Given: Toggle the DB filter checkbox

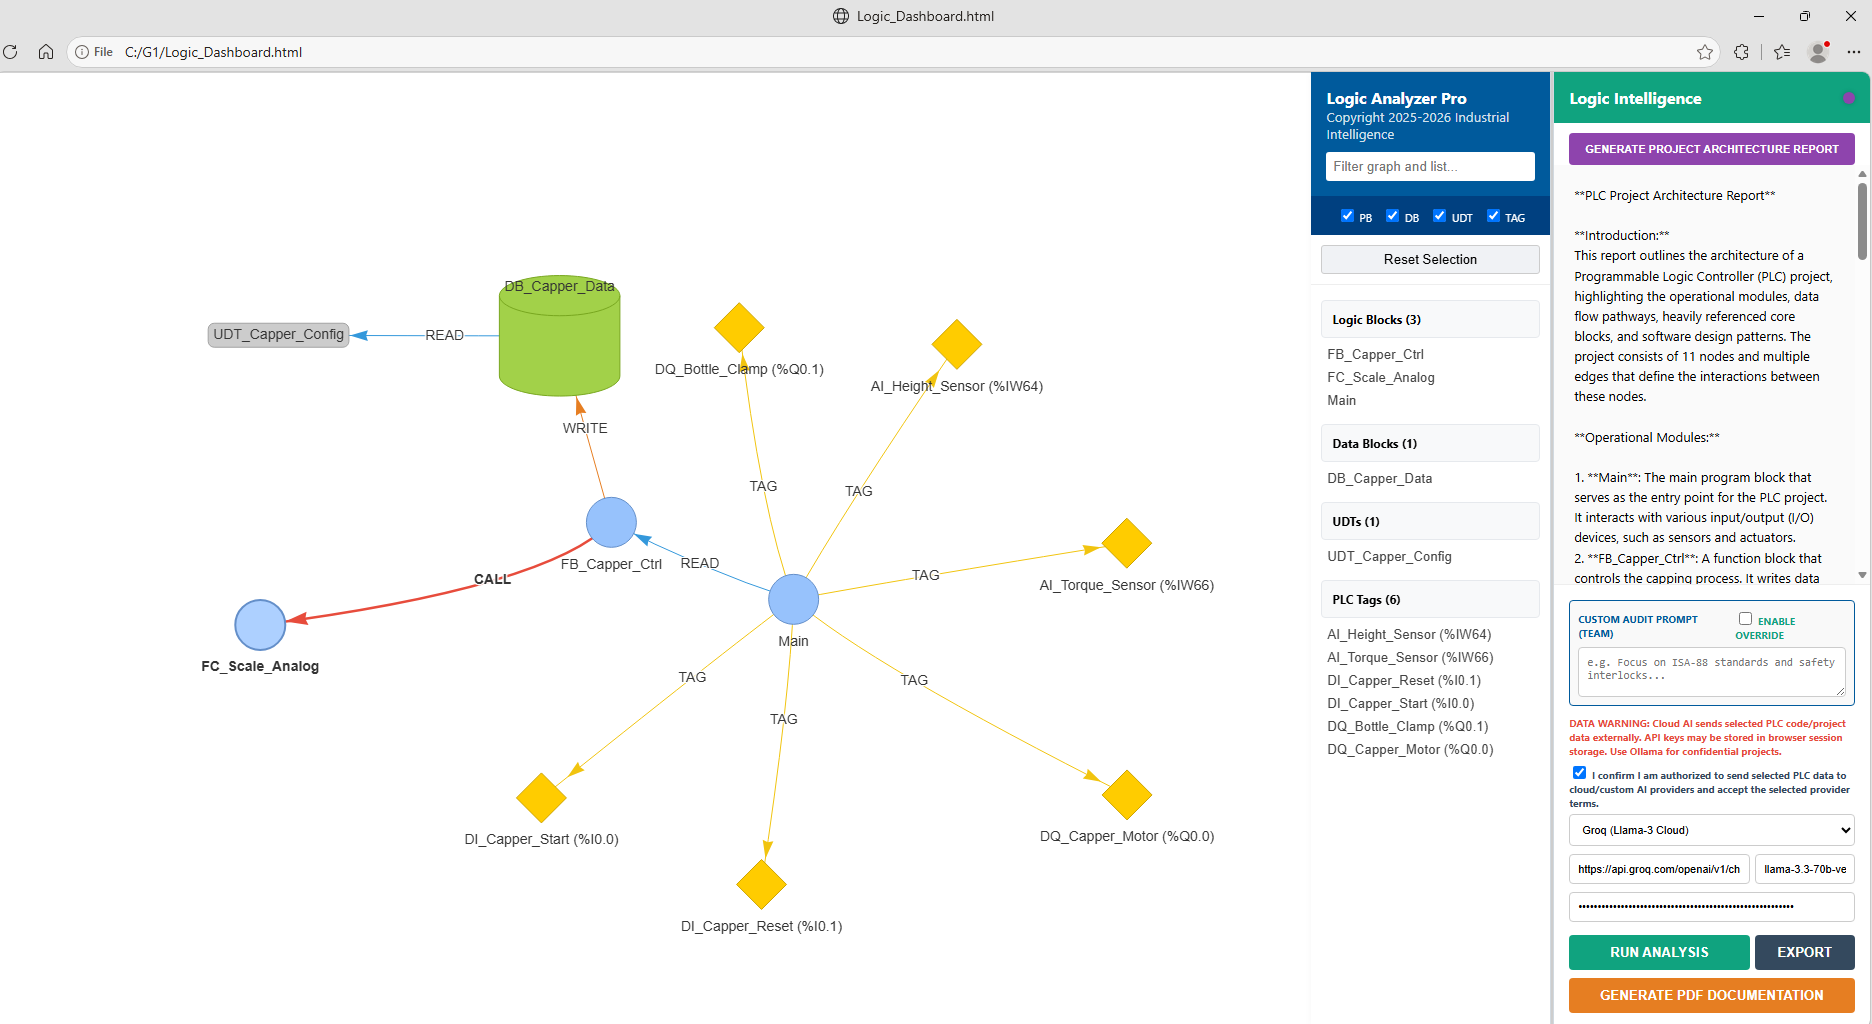Looking at the screenshot, I should pos(1392,216).
